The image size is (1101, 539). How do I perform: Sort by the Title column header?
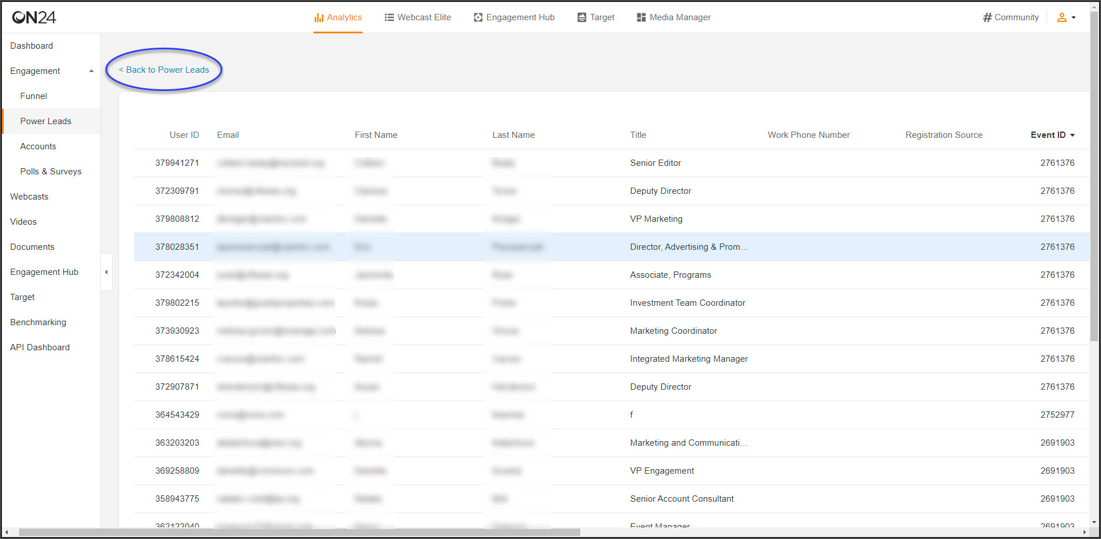coord(638,135)
